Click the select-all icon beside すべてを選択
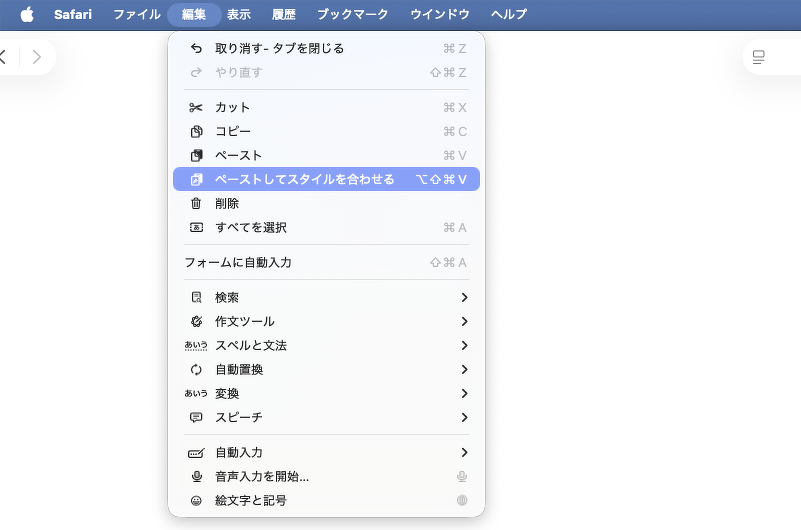 coord(196,227)
